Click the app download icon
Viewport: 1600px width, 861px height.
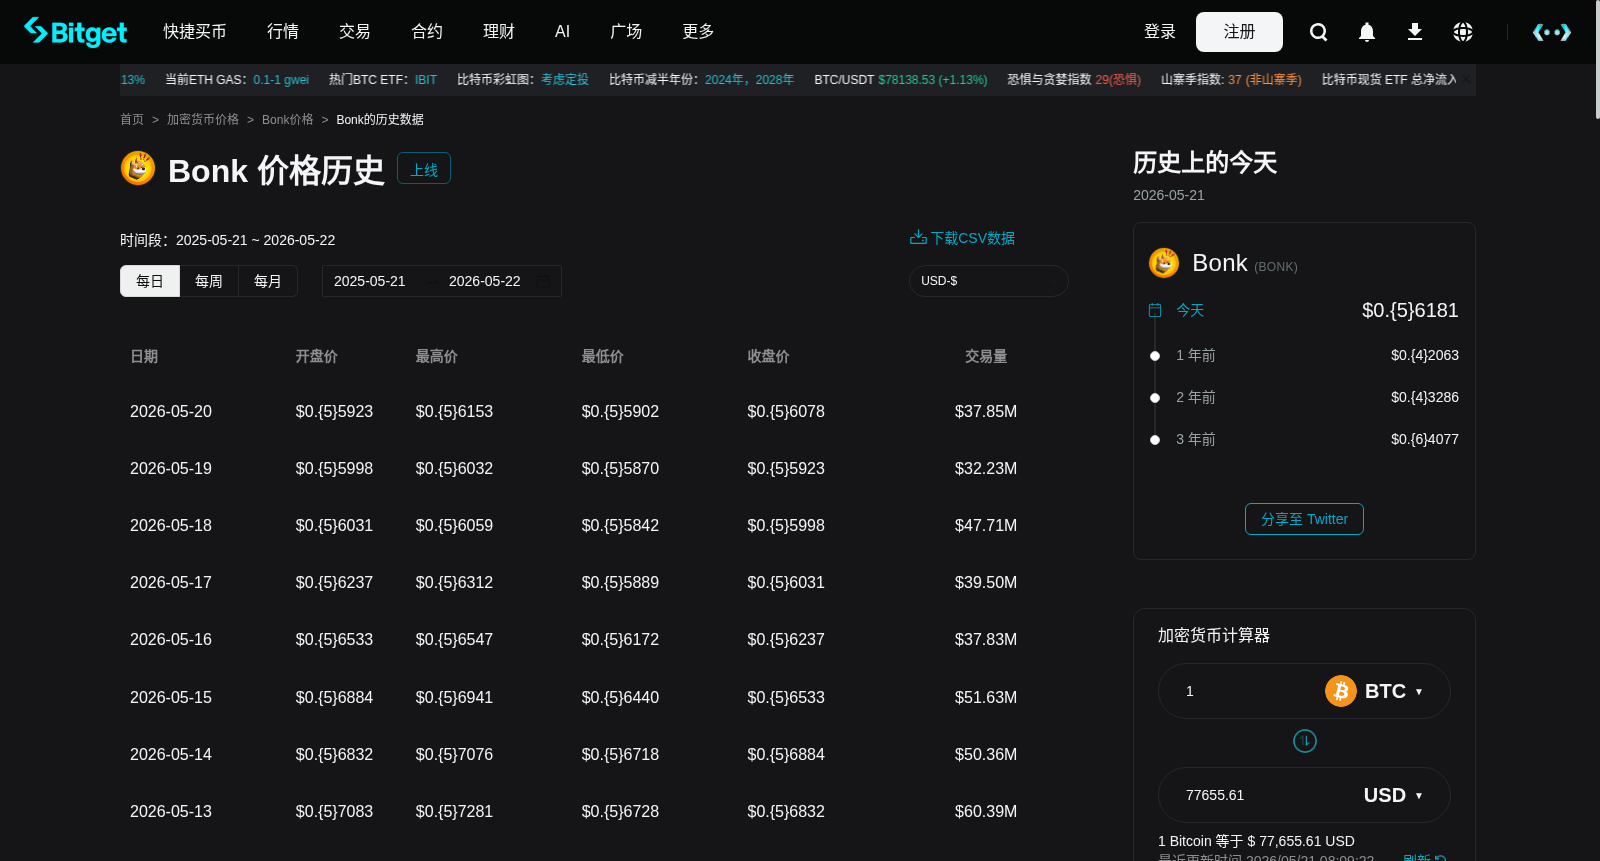pos(1415,32)
